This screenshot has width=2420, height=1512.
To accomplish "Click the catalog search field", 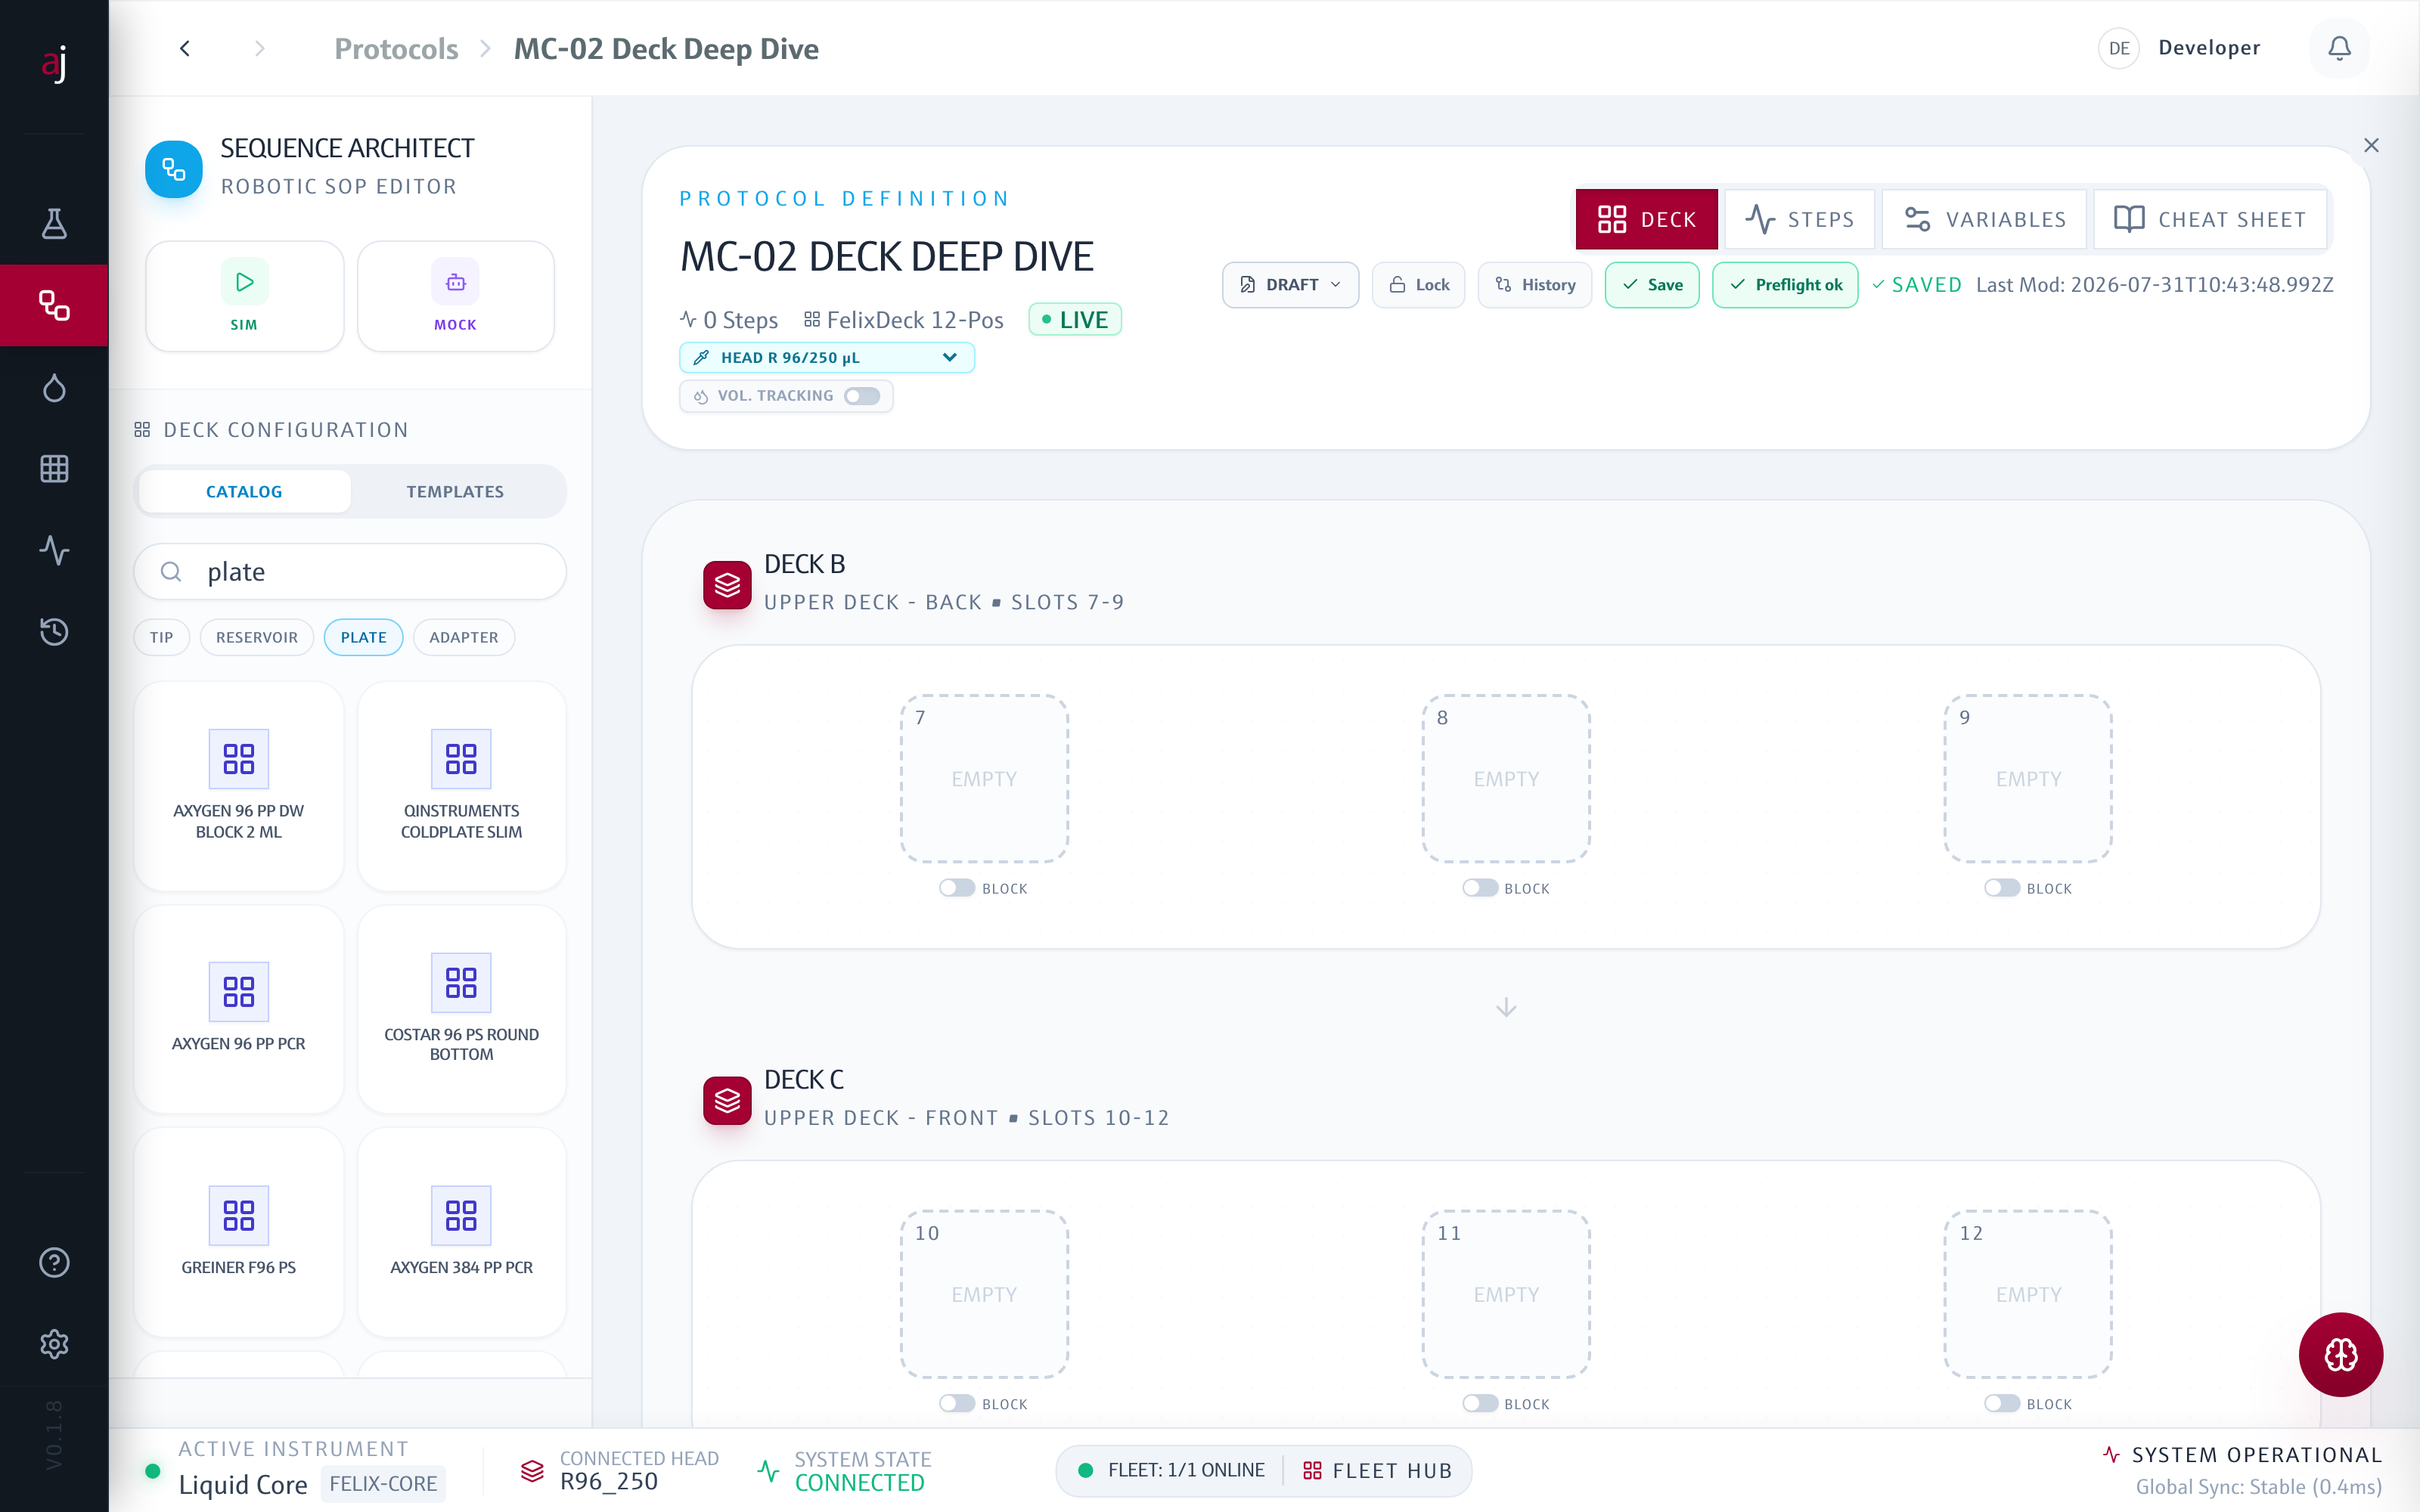I will tap(350, 571).
